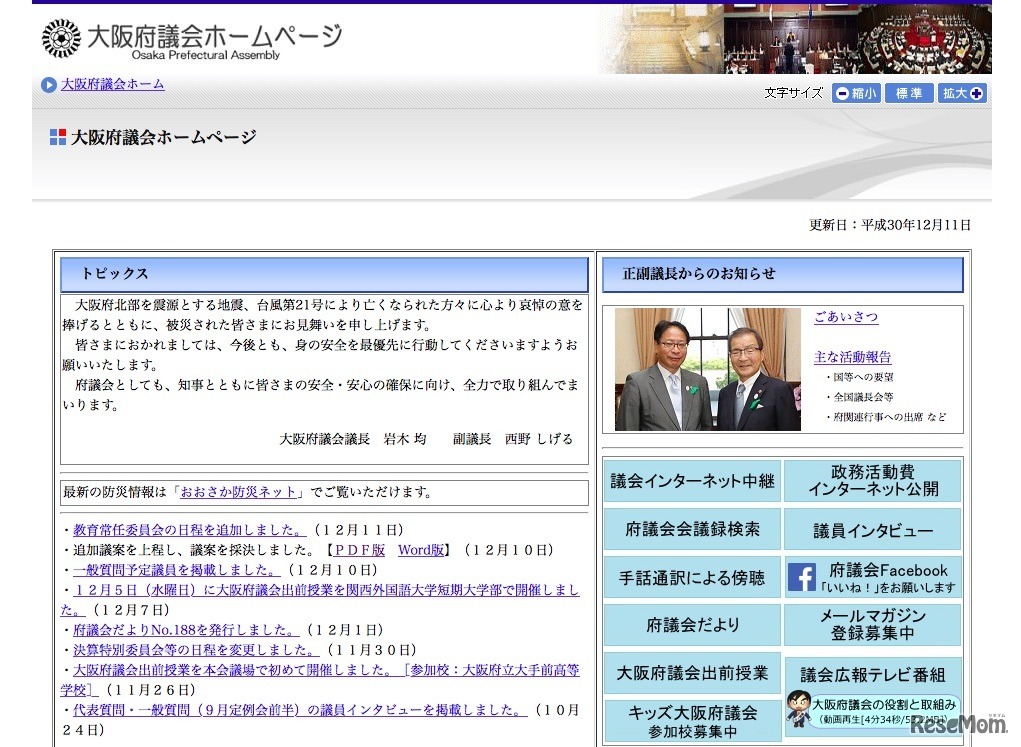
Task: Open the ごあいさつ greeting link
Action: pyautogui.click(x=846, y=317)
